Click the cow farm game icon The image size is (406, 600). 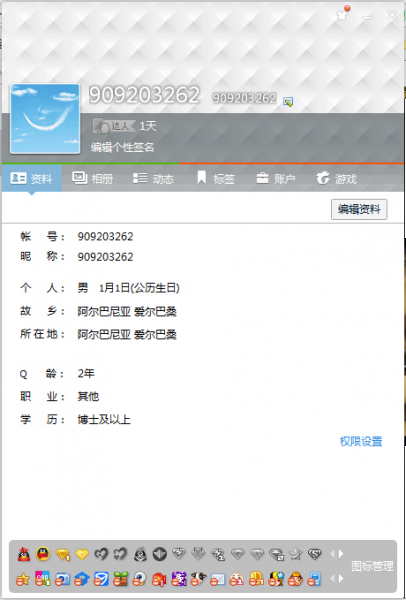pos(198,579)
